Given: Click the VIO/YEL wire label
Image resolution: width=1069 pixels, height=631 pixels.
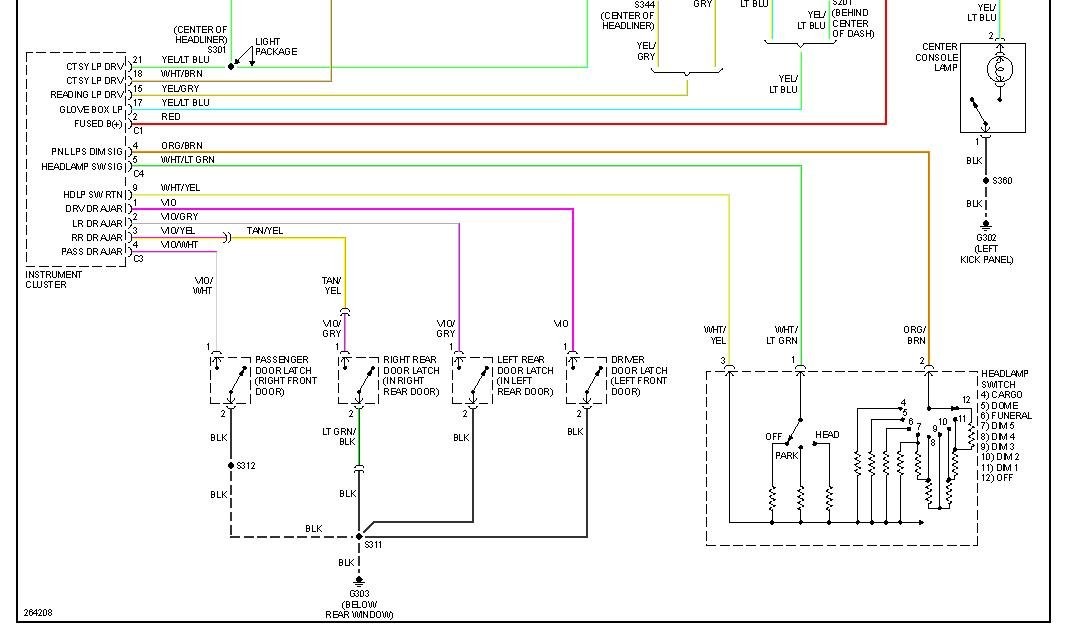Looking at the screenshot, I should (178, 230).
